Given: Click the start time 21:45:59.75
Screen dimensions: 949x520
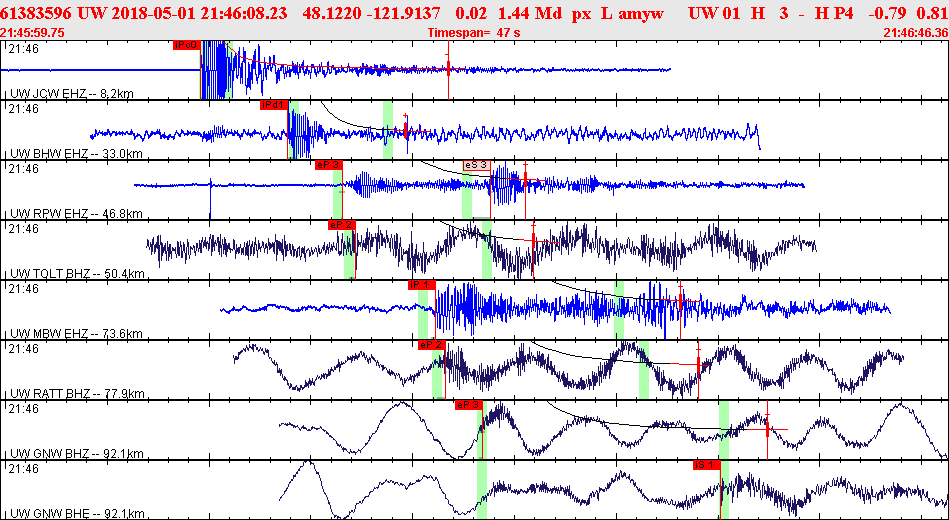Looking at the screenshot, I should pos(31,33).
